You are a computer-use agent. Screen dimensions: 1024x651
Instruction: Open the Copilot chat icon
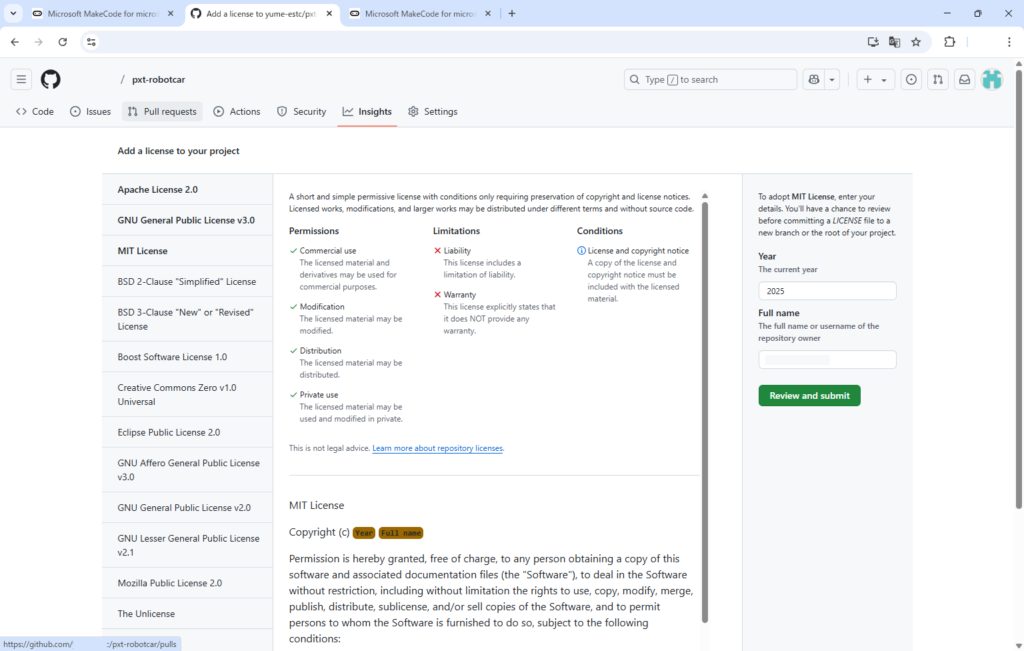[x=814, y=79]
